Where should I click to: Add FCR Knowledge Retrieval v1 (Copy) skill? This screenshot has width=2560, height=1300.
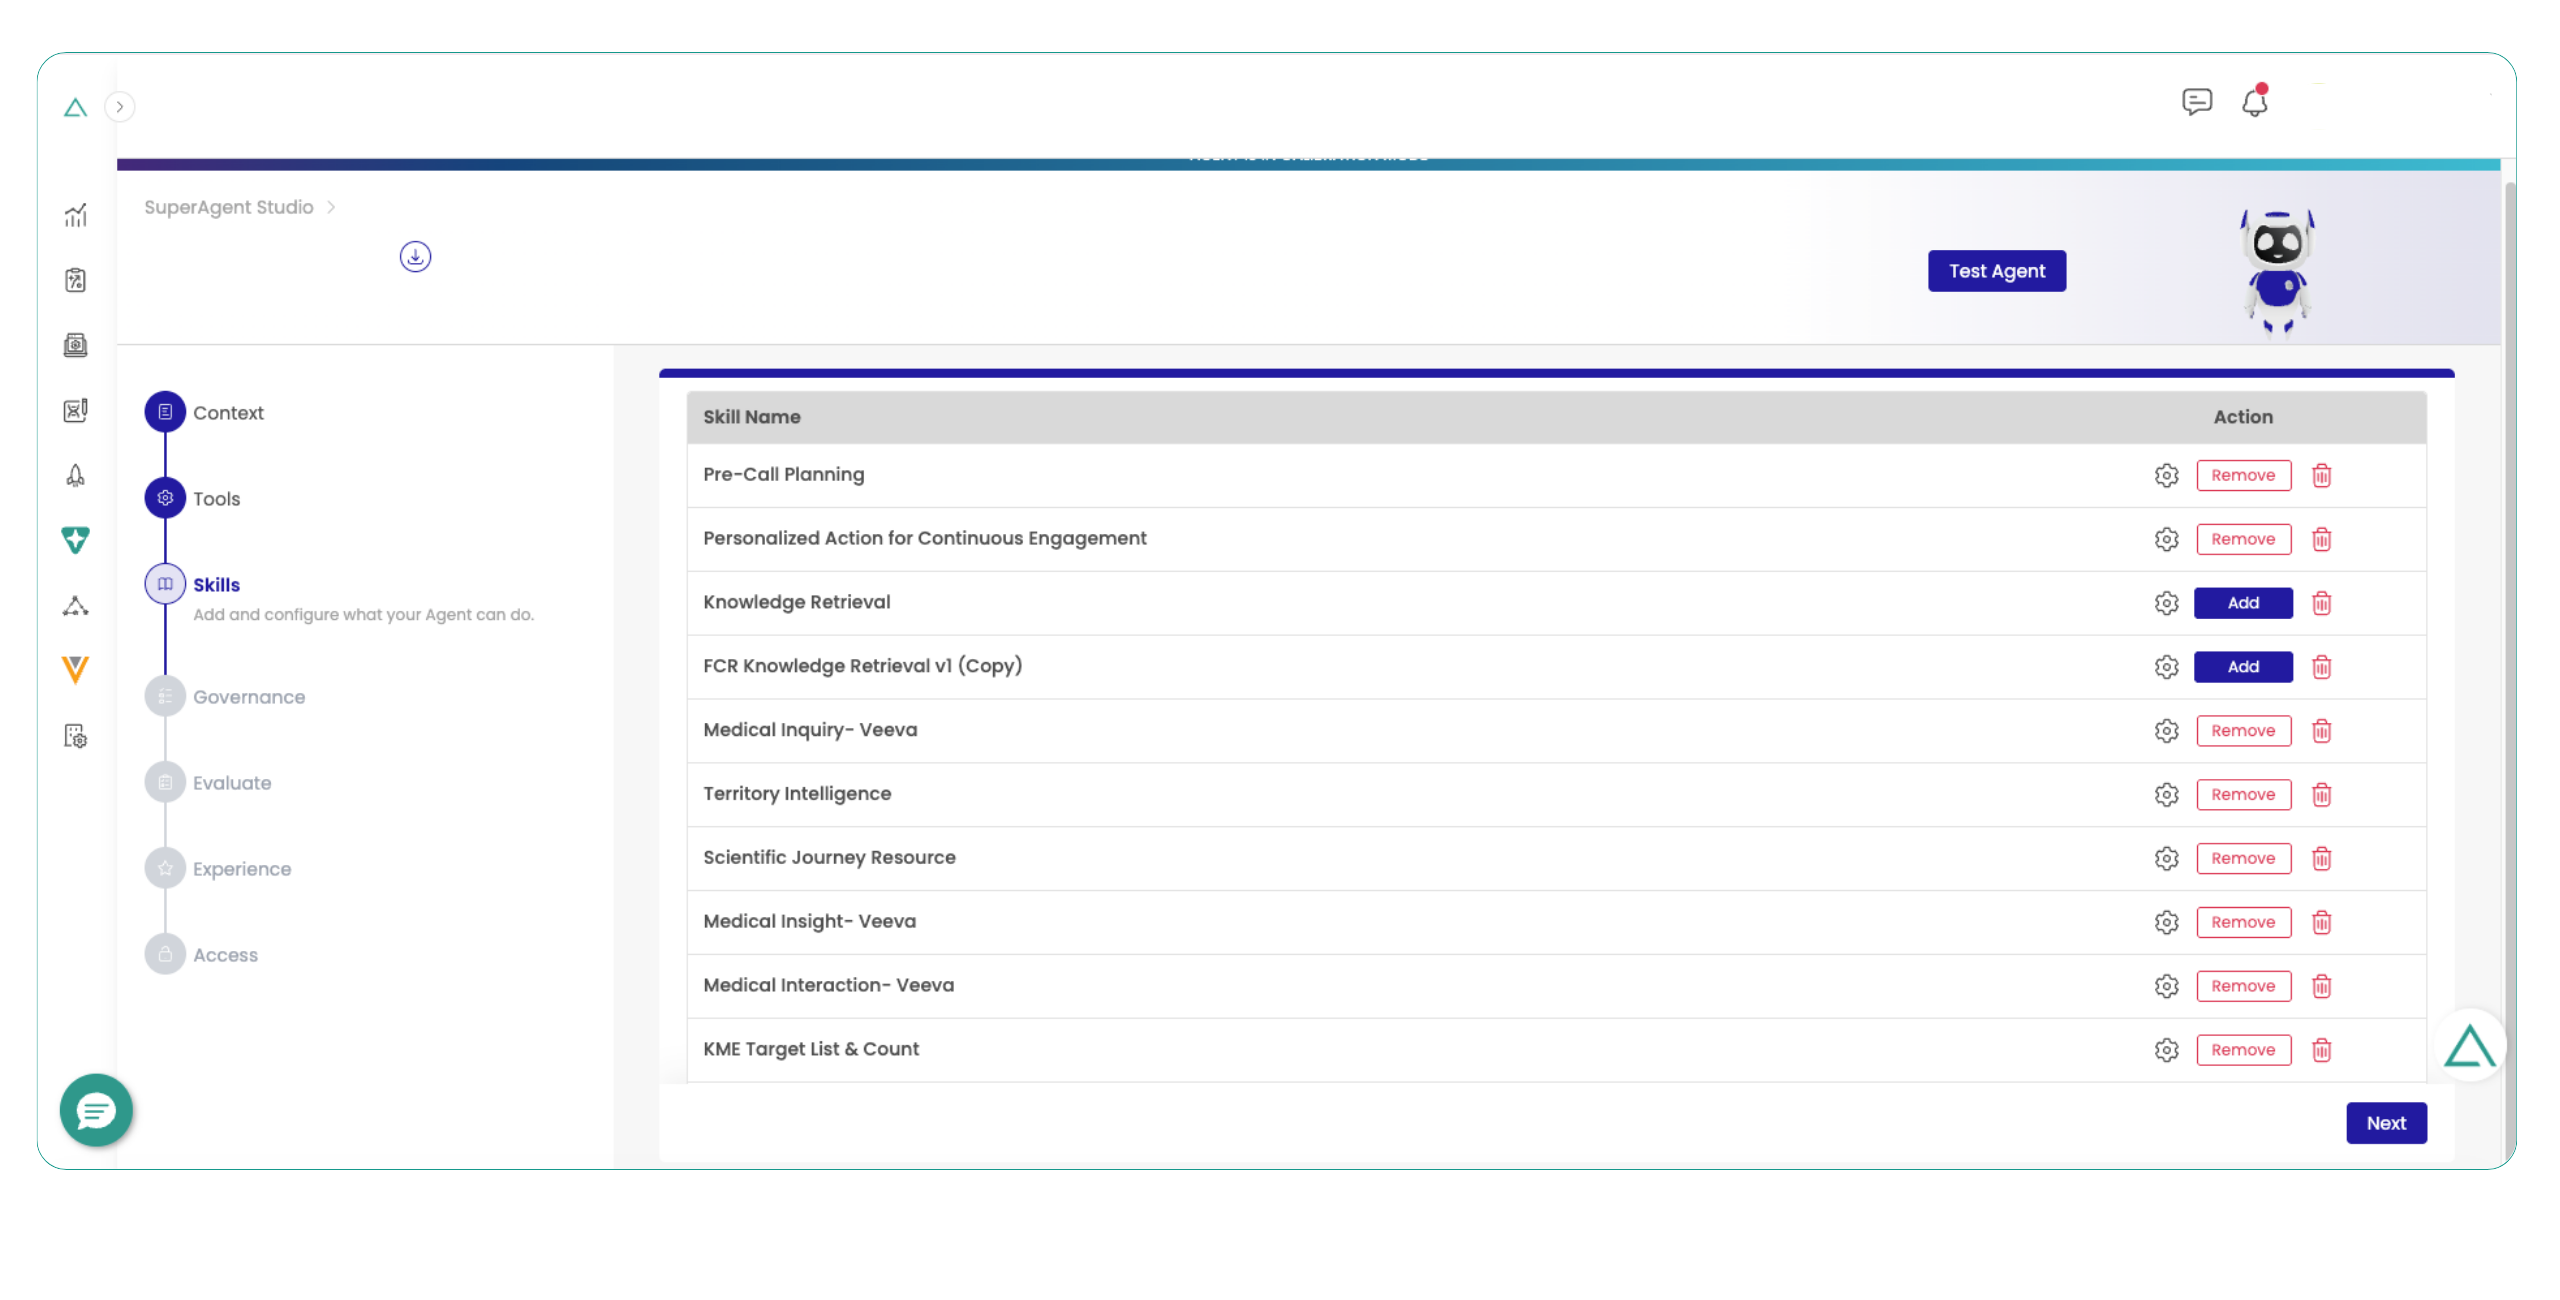(x=2243, y=667)
